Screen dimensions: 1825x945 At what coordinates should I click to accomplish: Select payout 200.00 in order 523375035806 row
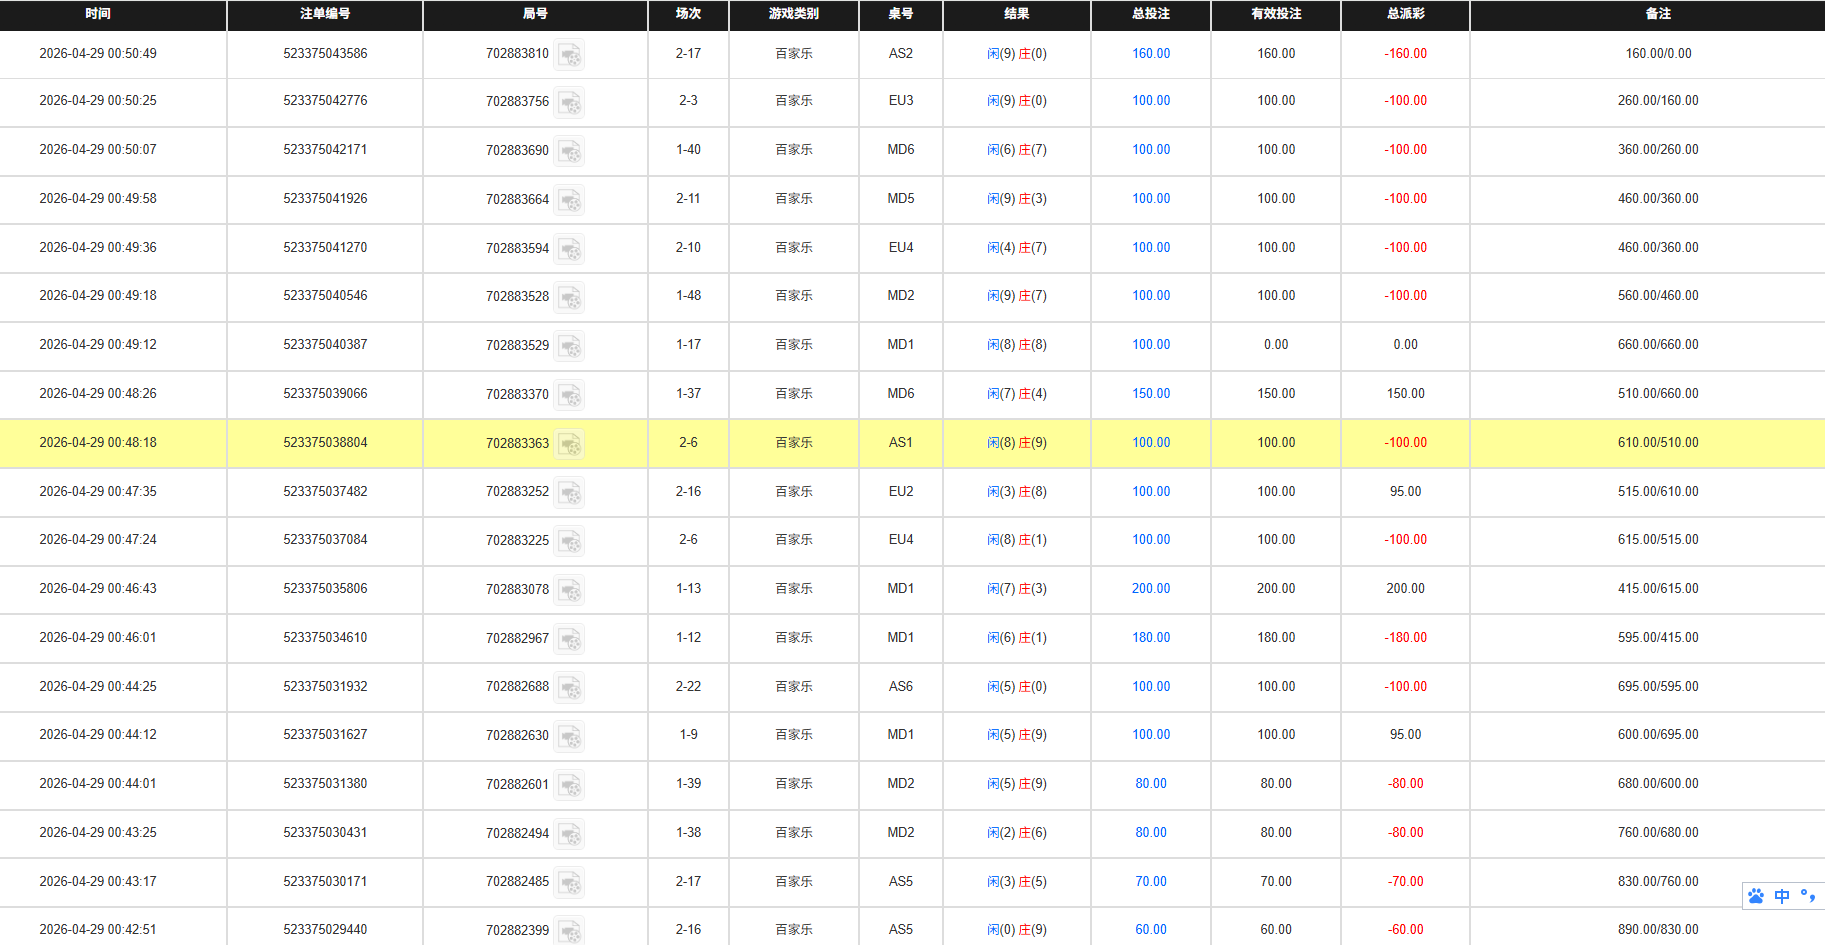click(1405, 589)
